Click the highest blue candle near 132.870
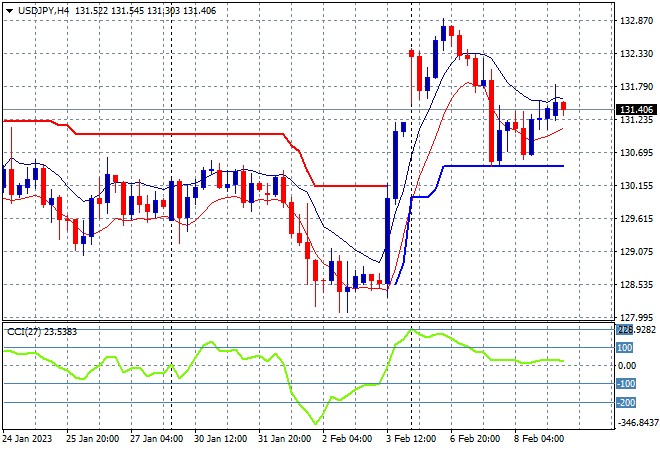The width and height of the screenshot is (660, 450). [443, 33]
